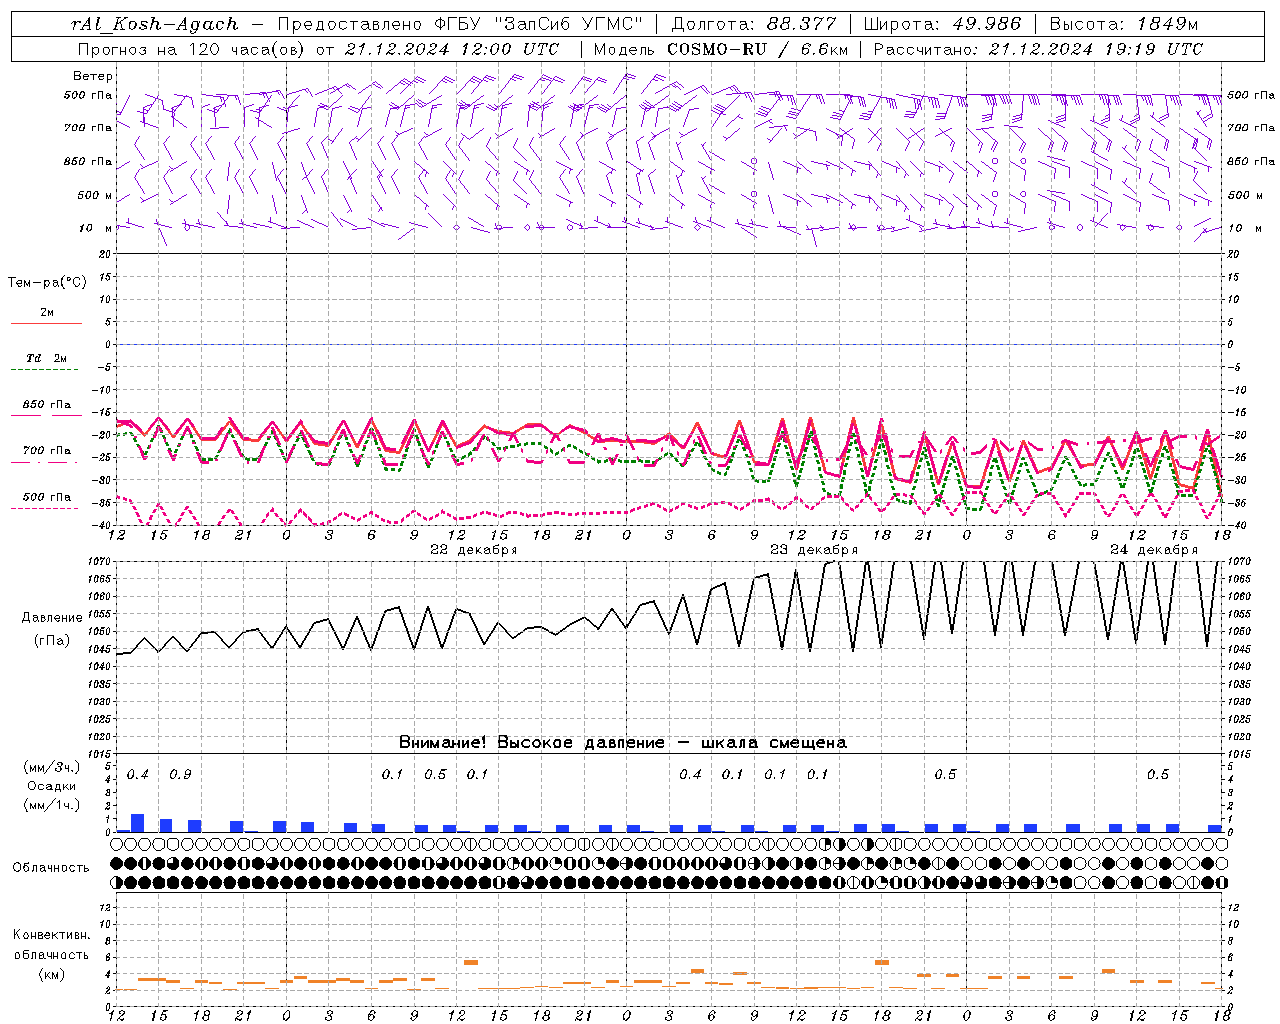Click the 'Широта: 49.986' value
Viewport: 1280px width, 1024px height.
point(942,24)
